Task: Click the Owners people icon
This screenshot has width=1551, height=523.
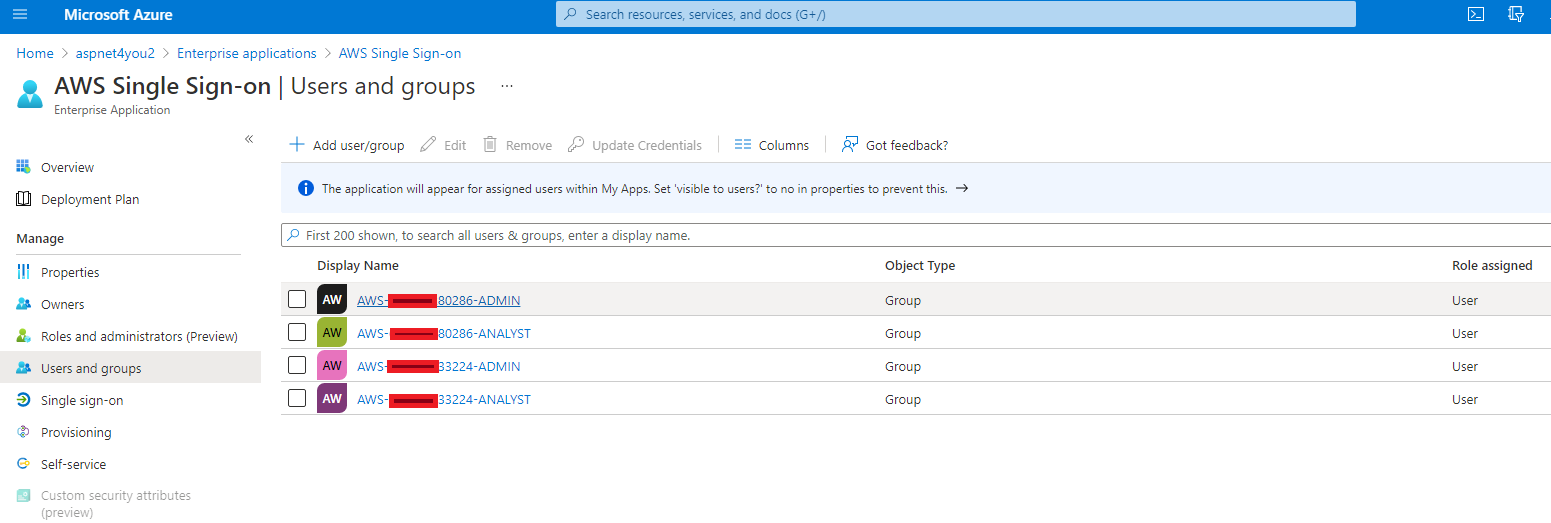Action: (24, 304)
